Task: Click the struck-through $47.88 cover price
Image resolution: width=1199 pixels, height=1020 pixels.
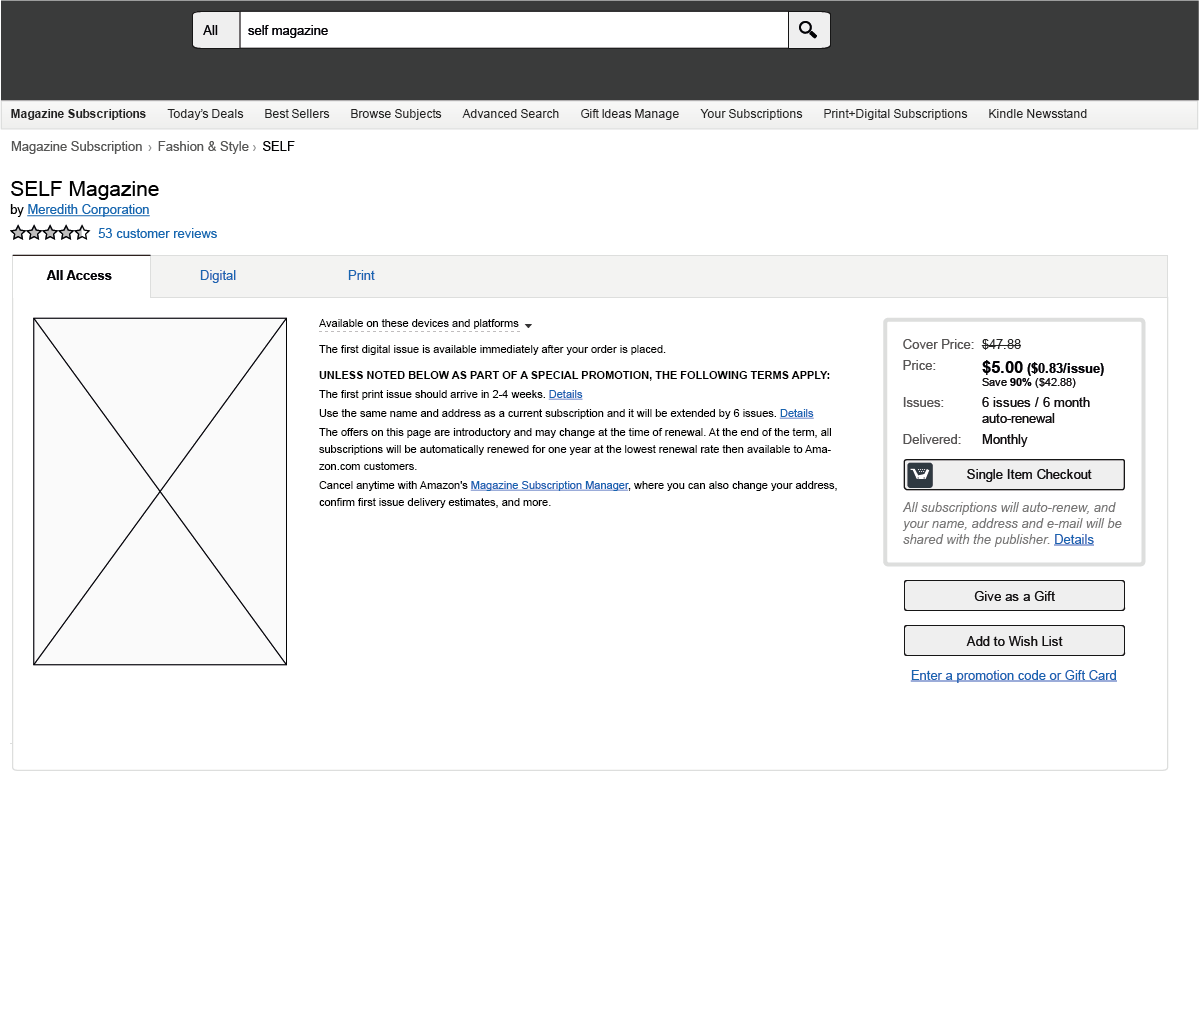Action: [x=1001, y=344]
